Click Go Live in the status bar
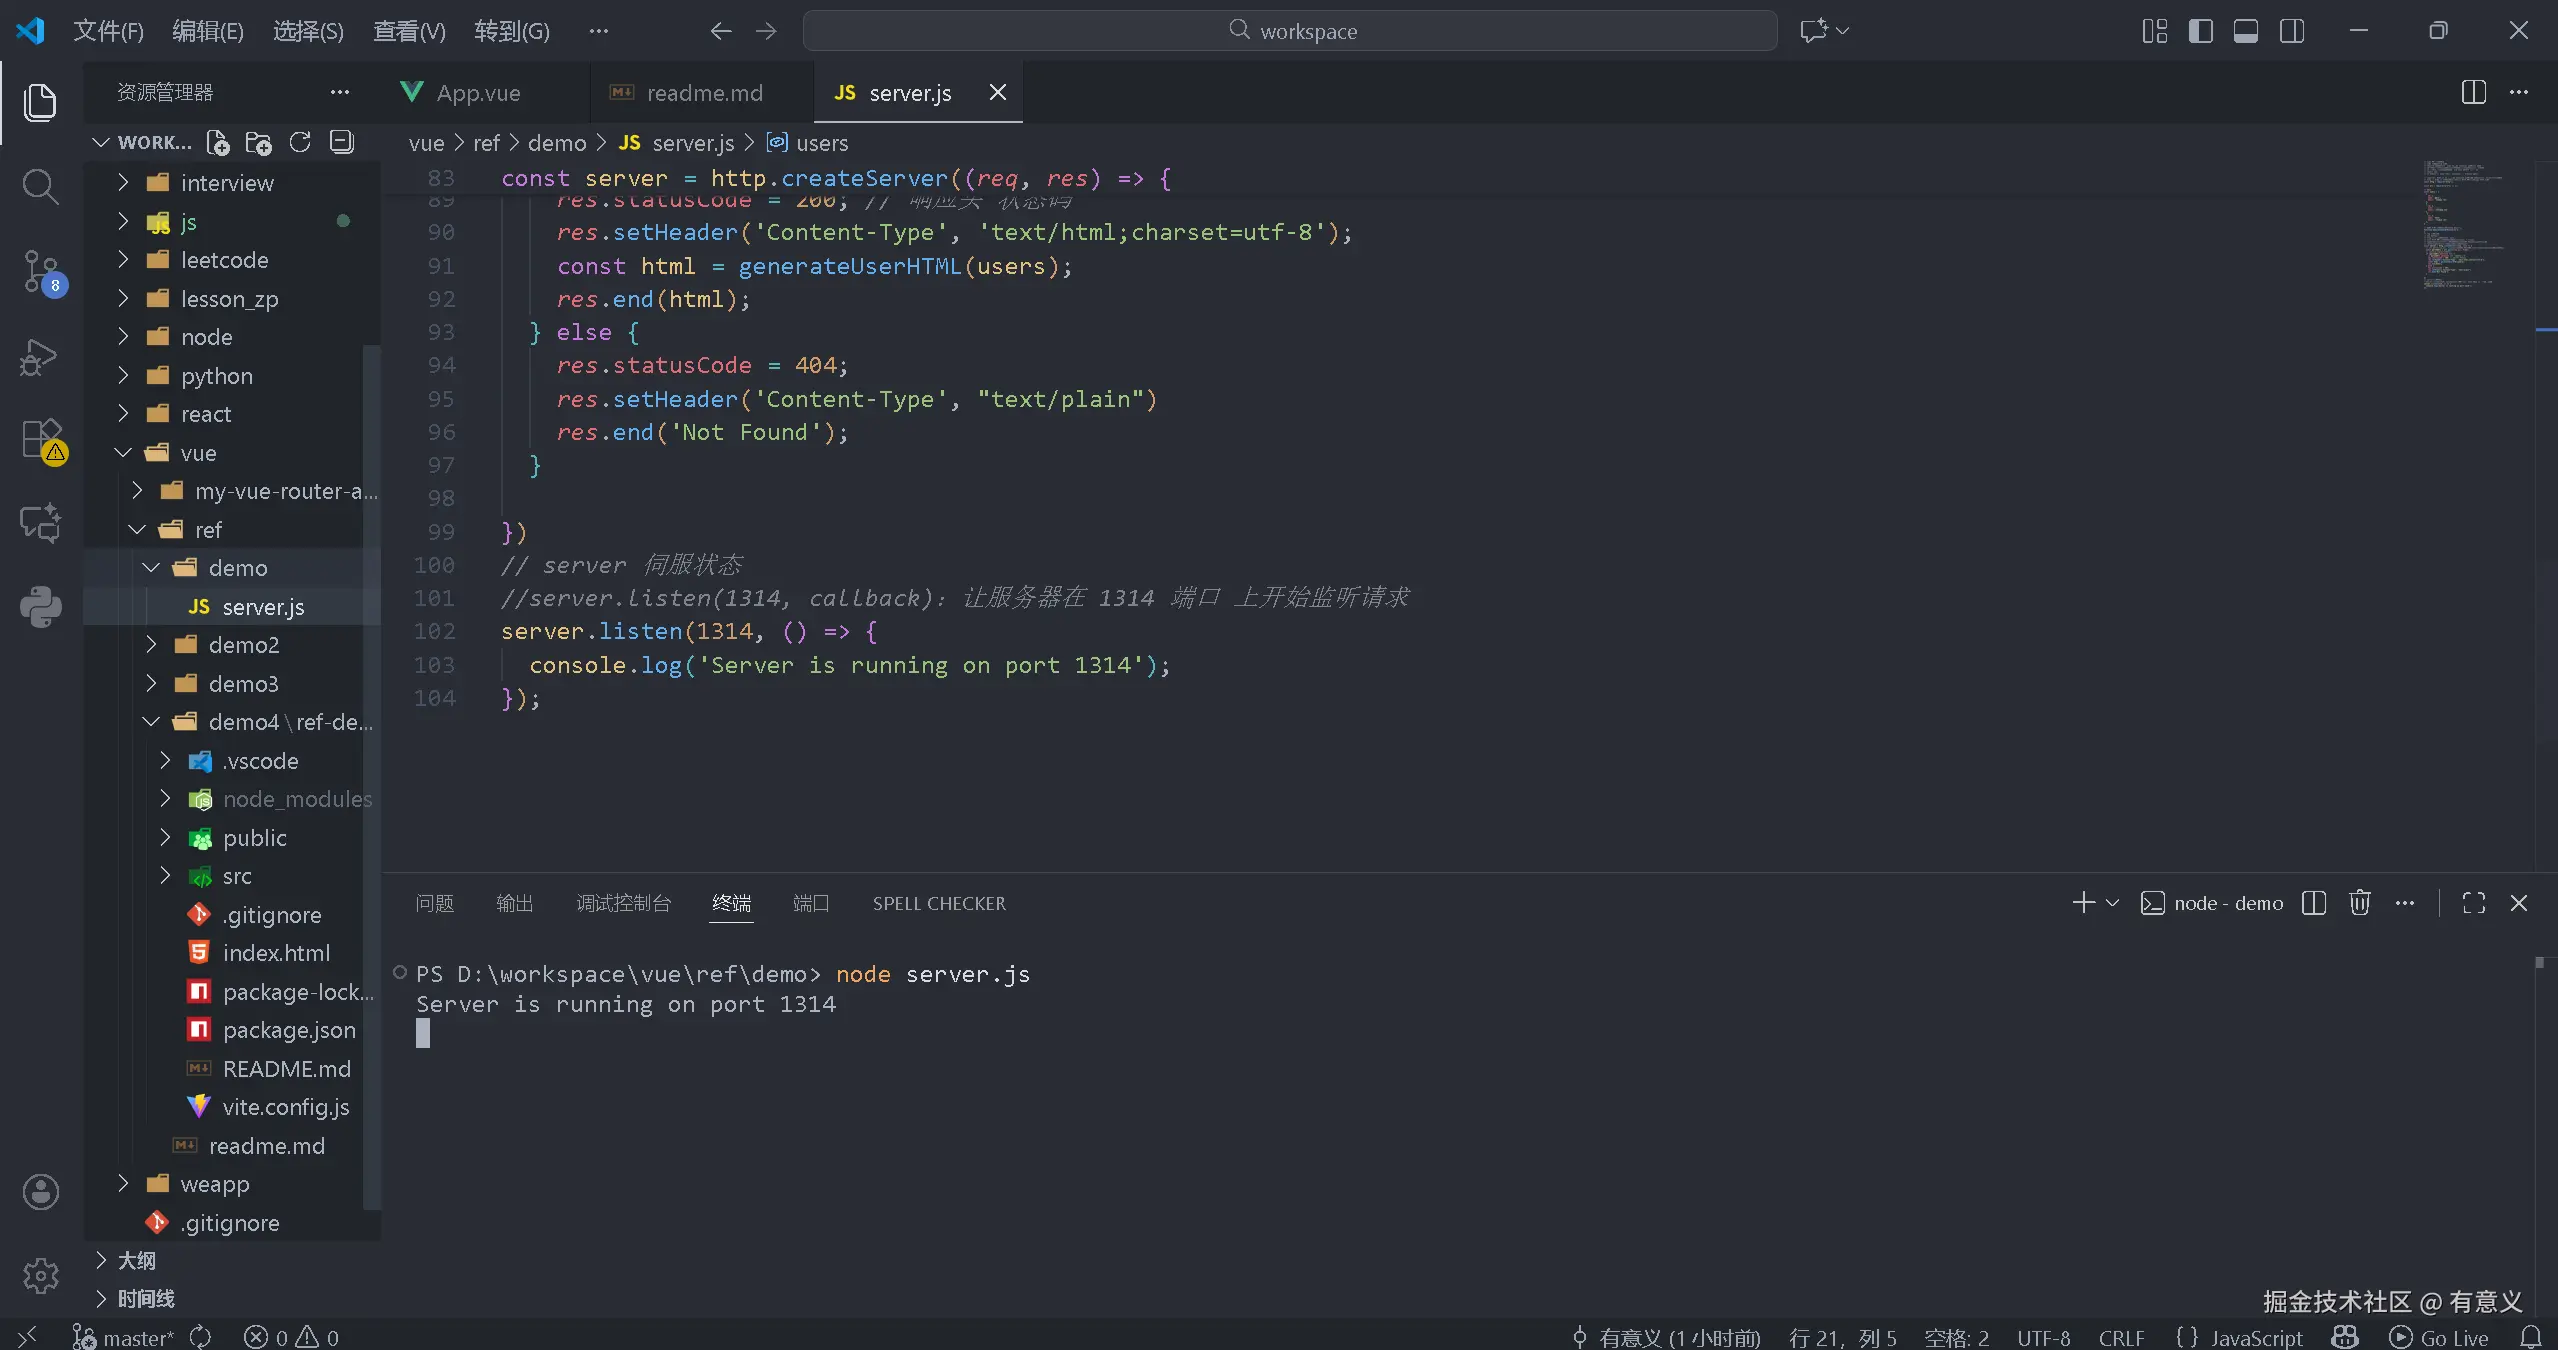Screen dimensions: 2558x1350 (x=2440, y=1337)
